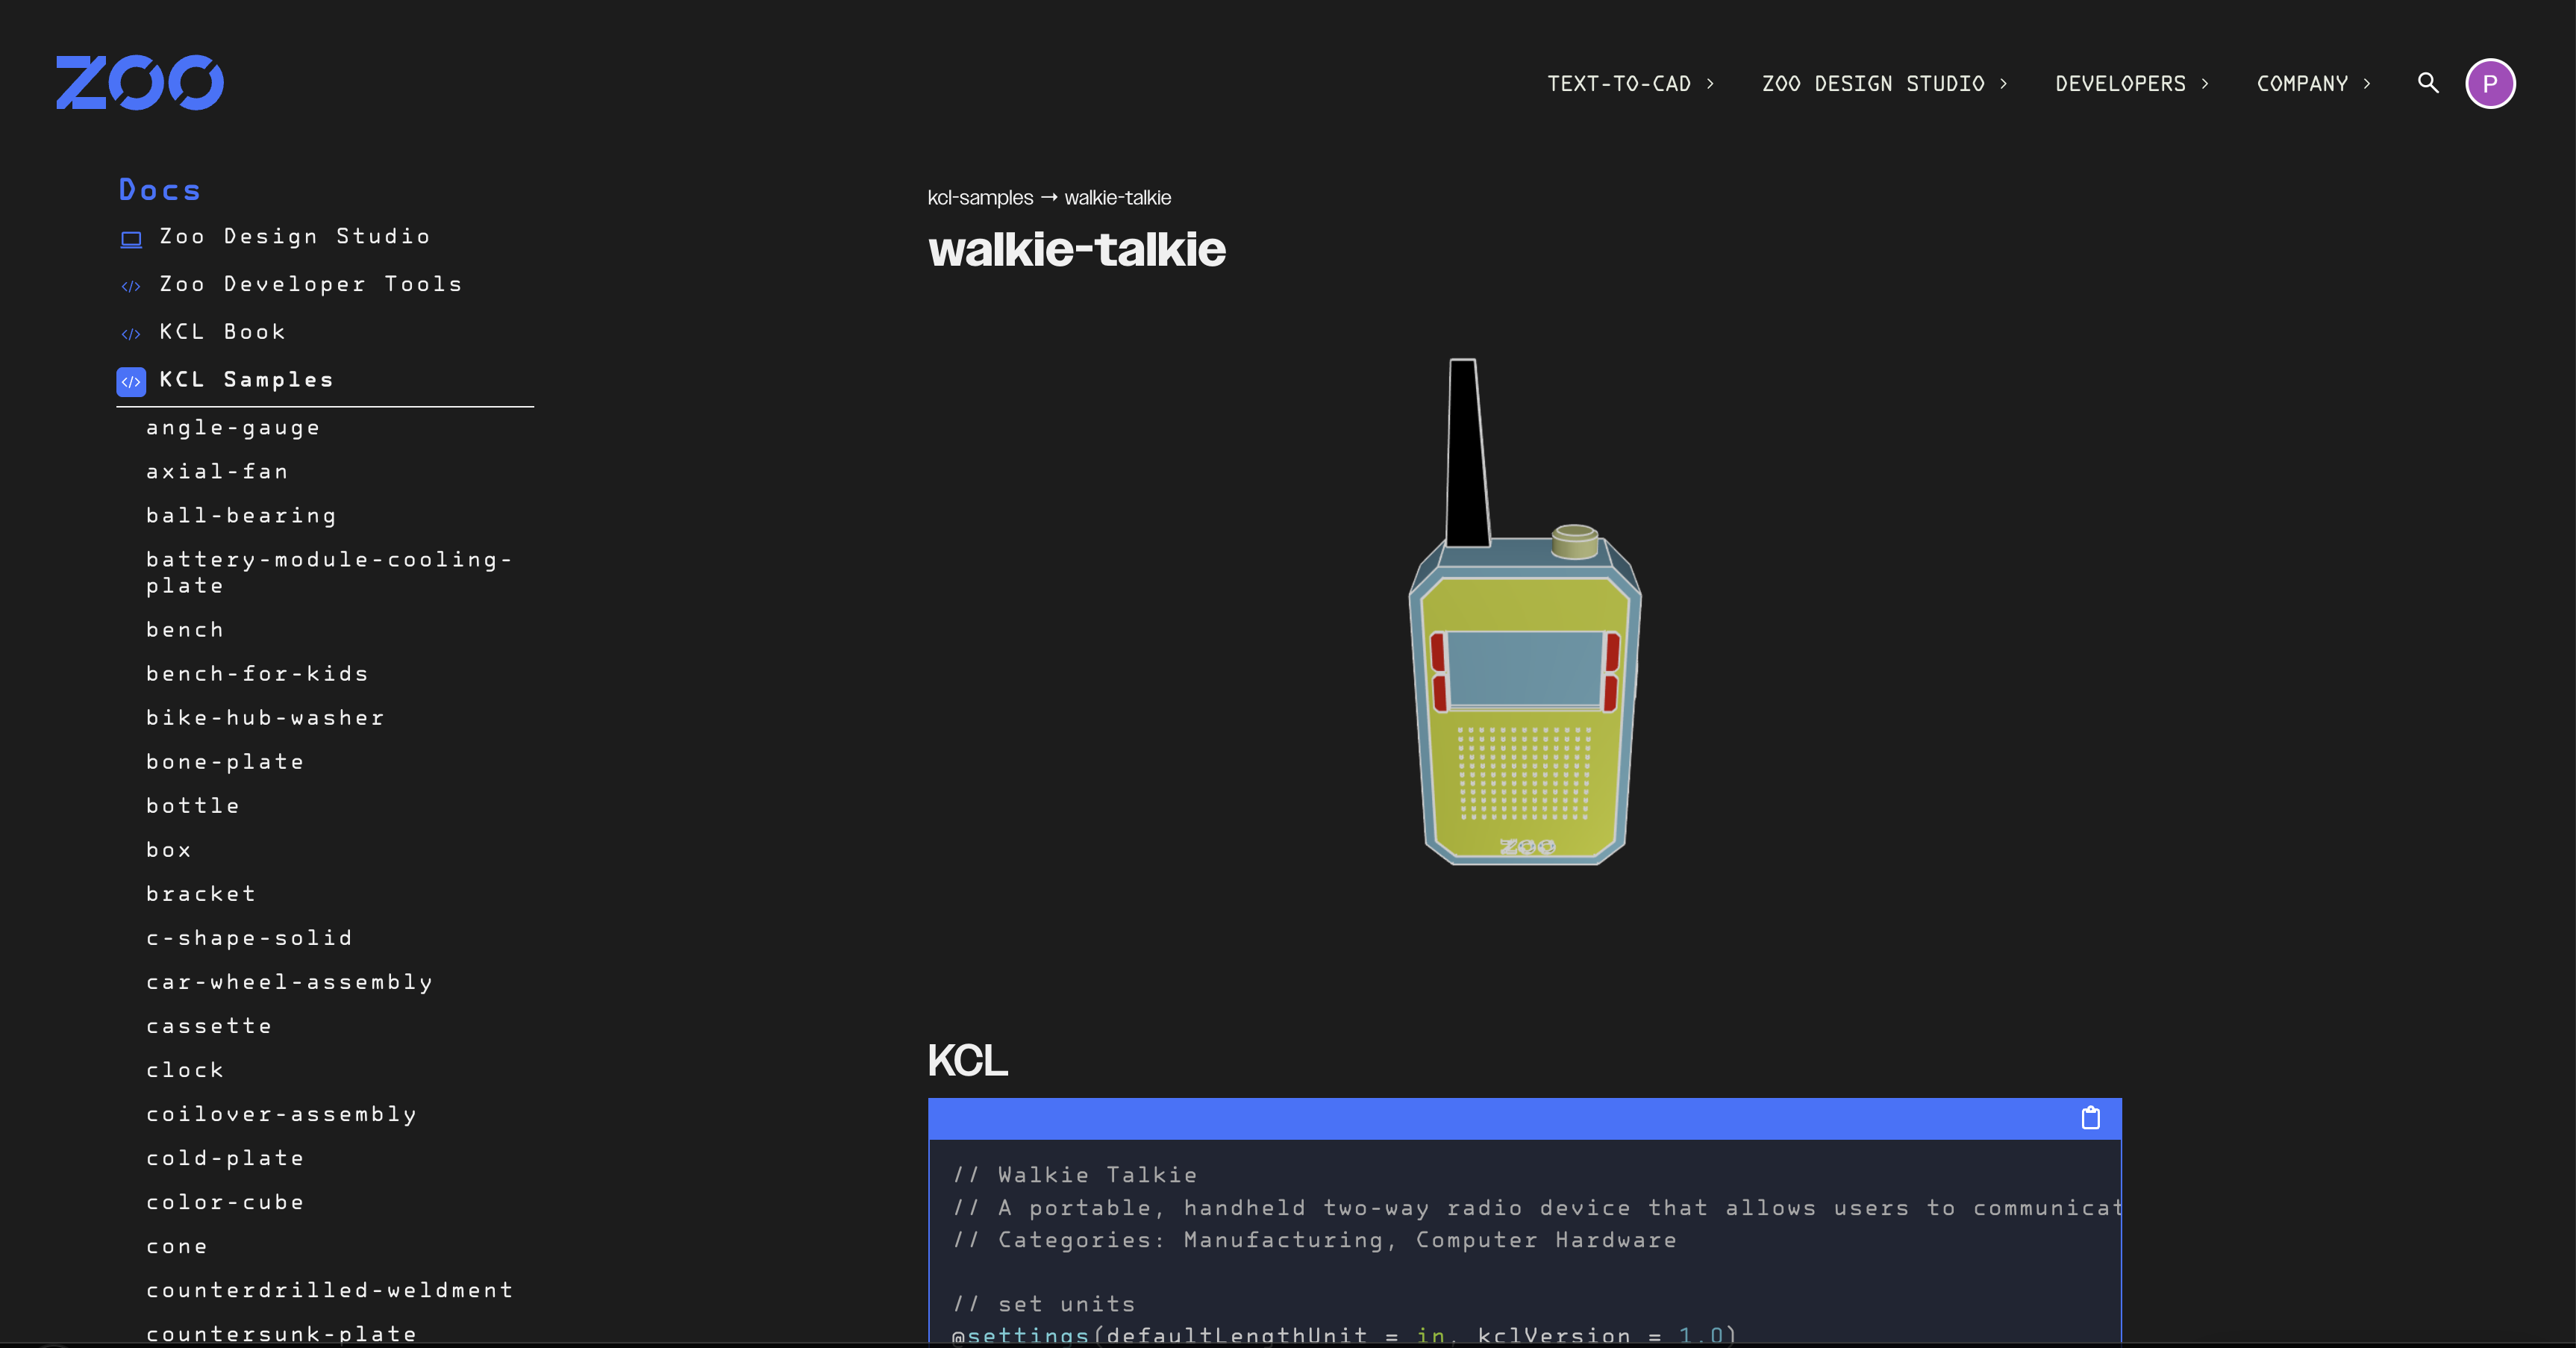Select the bike-hub-washer sample
Image resolution: width=2576 pixels, height=1348 pixels.
(x=265, y=718)
